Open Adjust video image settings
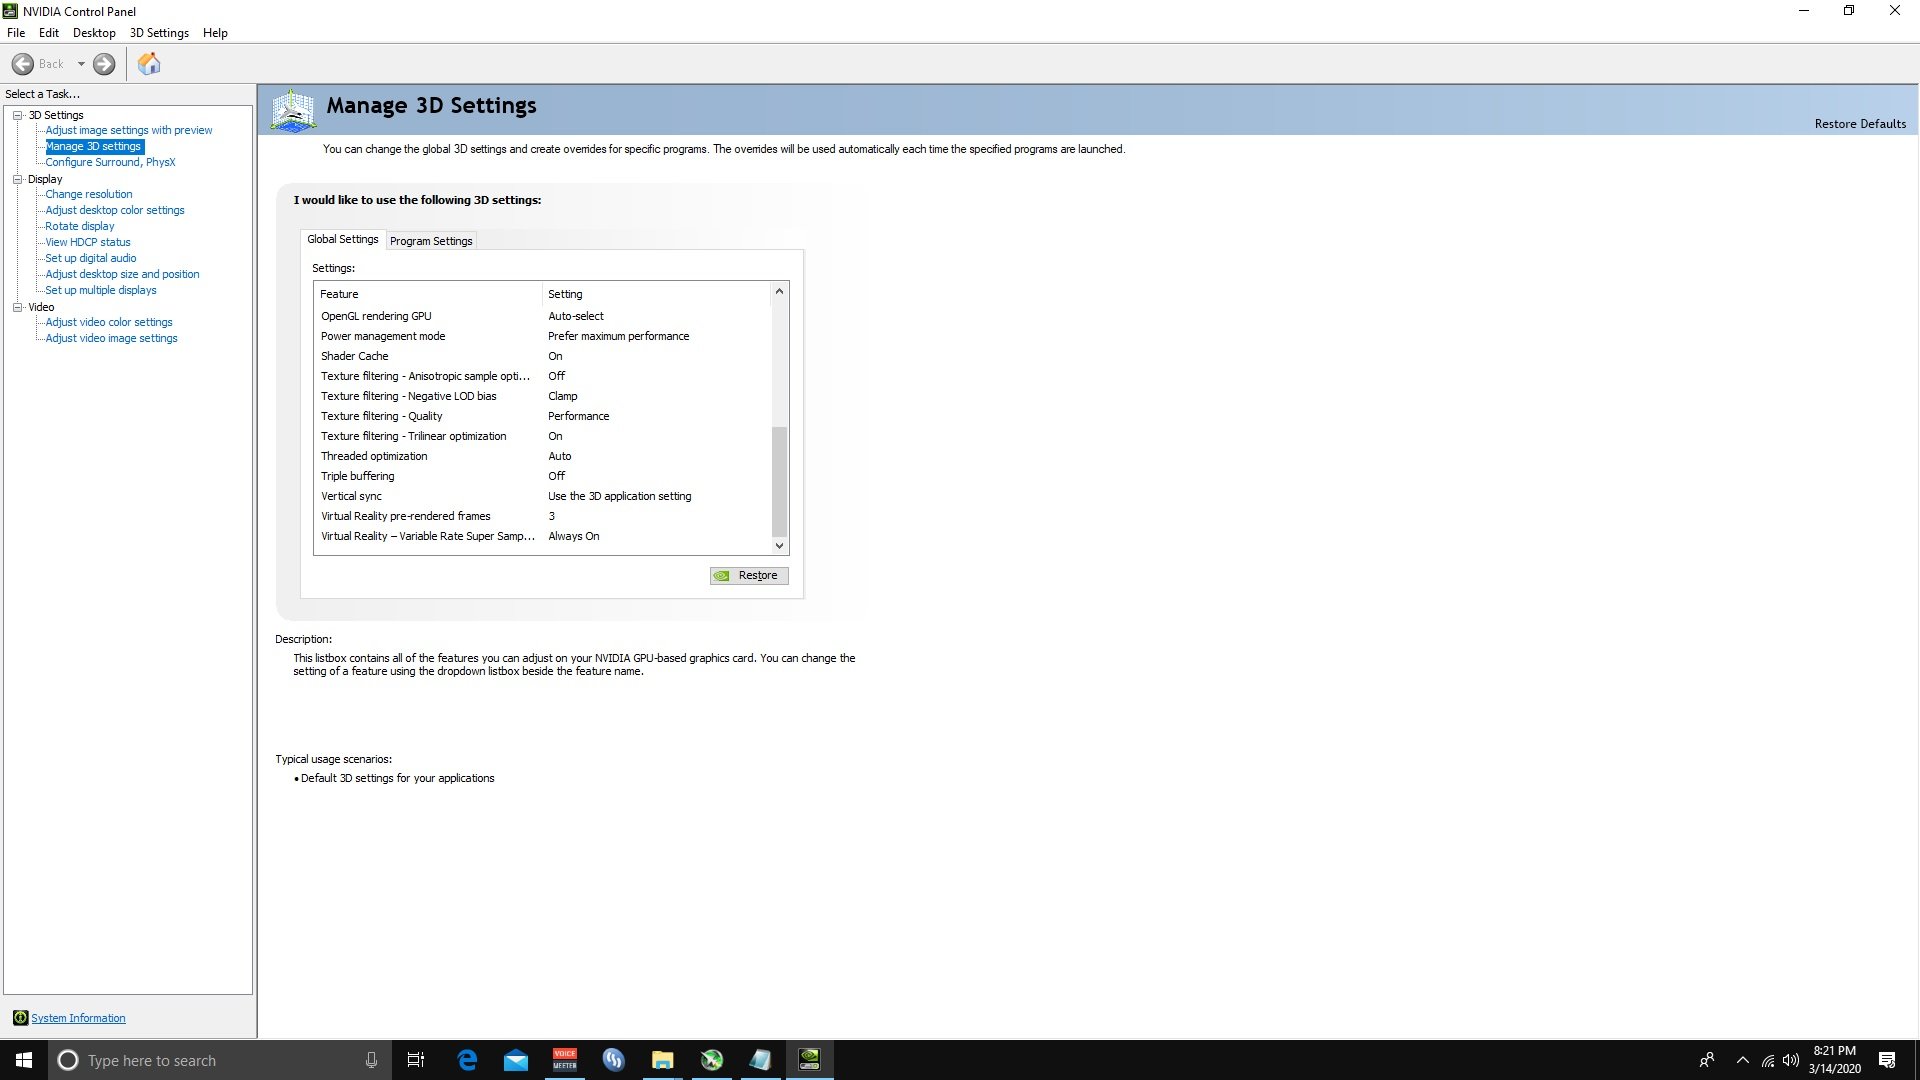1920x1080 pixels. 111,338
